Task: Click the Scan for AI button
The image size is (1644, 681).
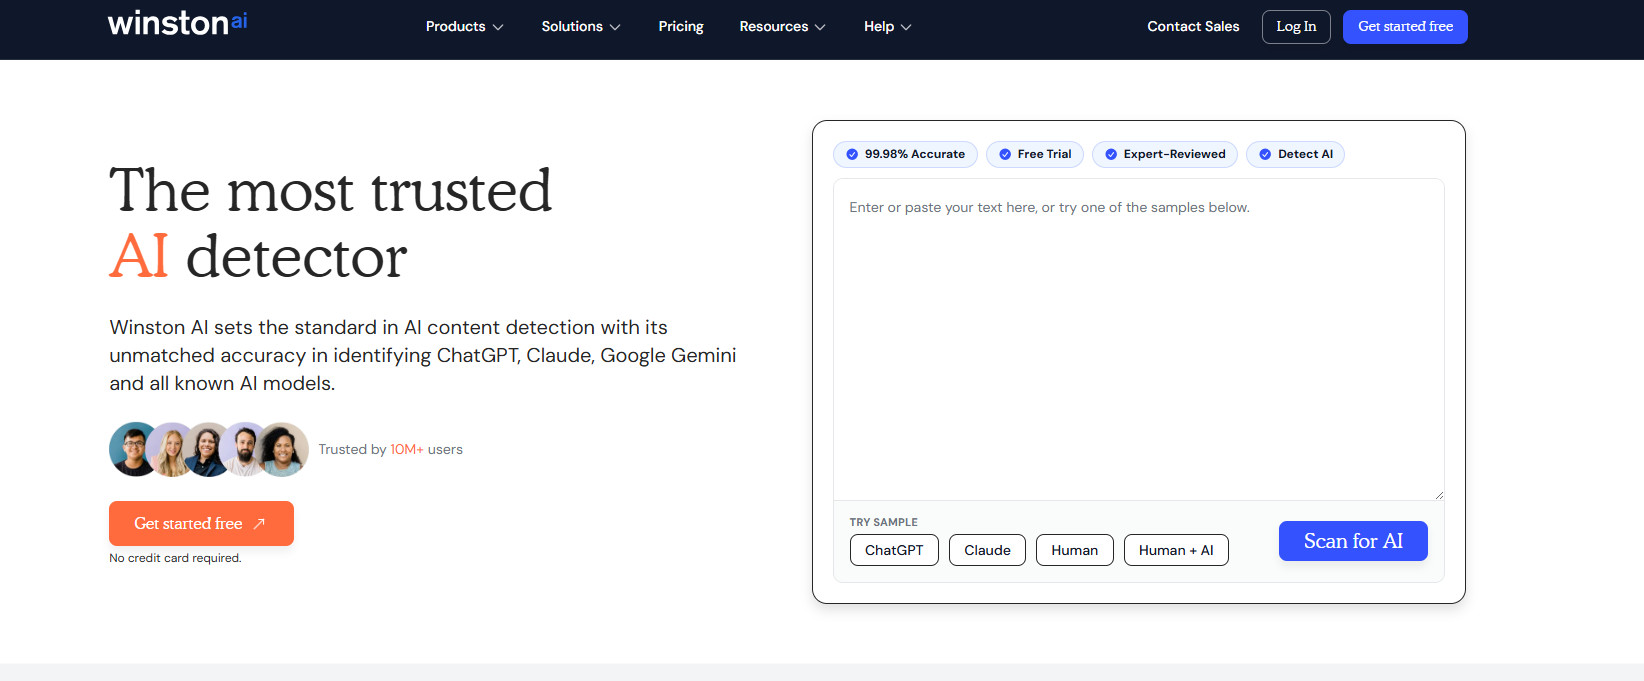Action: coord(1353,541)
